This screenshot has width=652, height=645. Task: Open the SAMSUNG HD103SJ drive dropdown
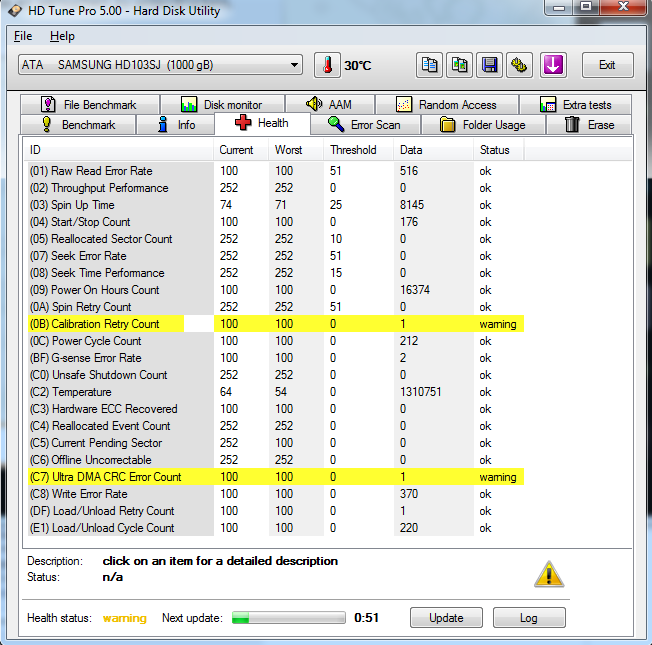coord(161,65)
